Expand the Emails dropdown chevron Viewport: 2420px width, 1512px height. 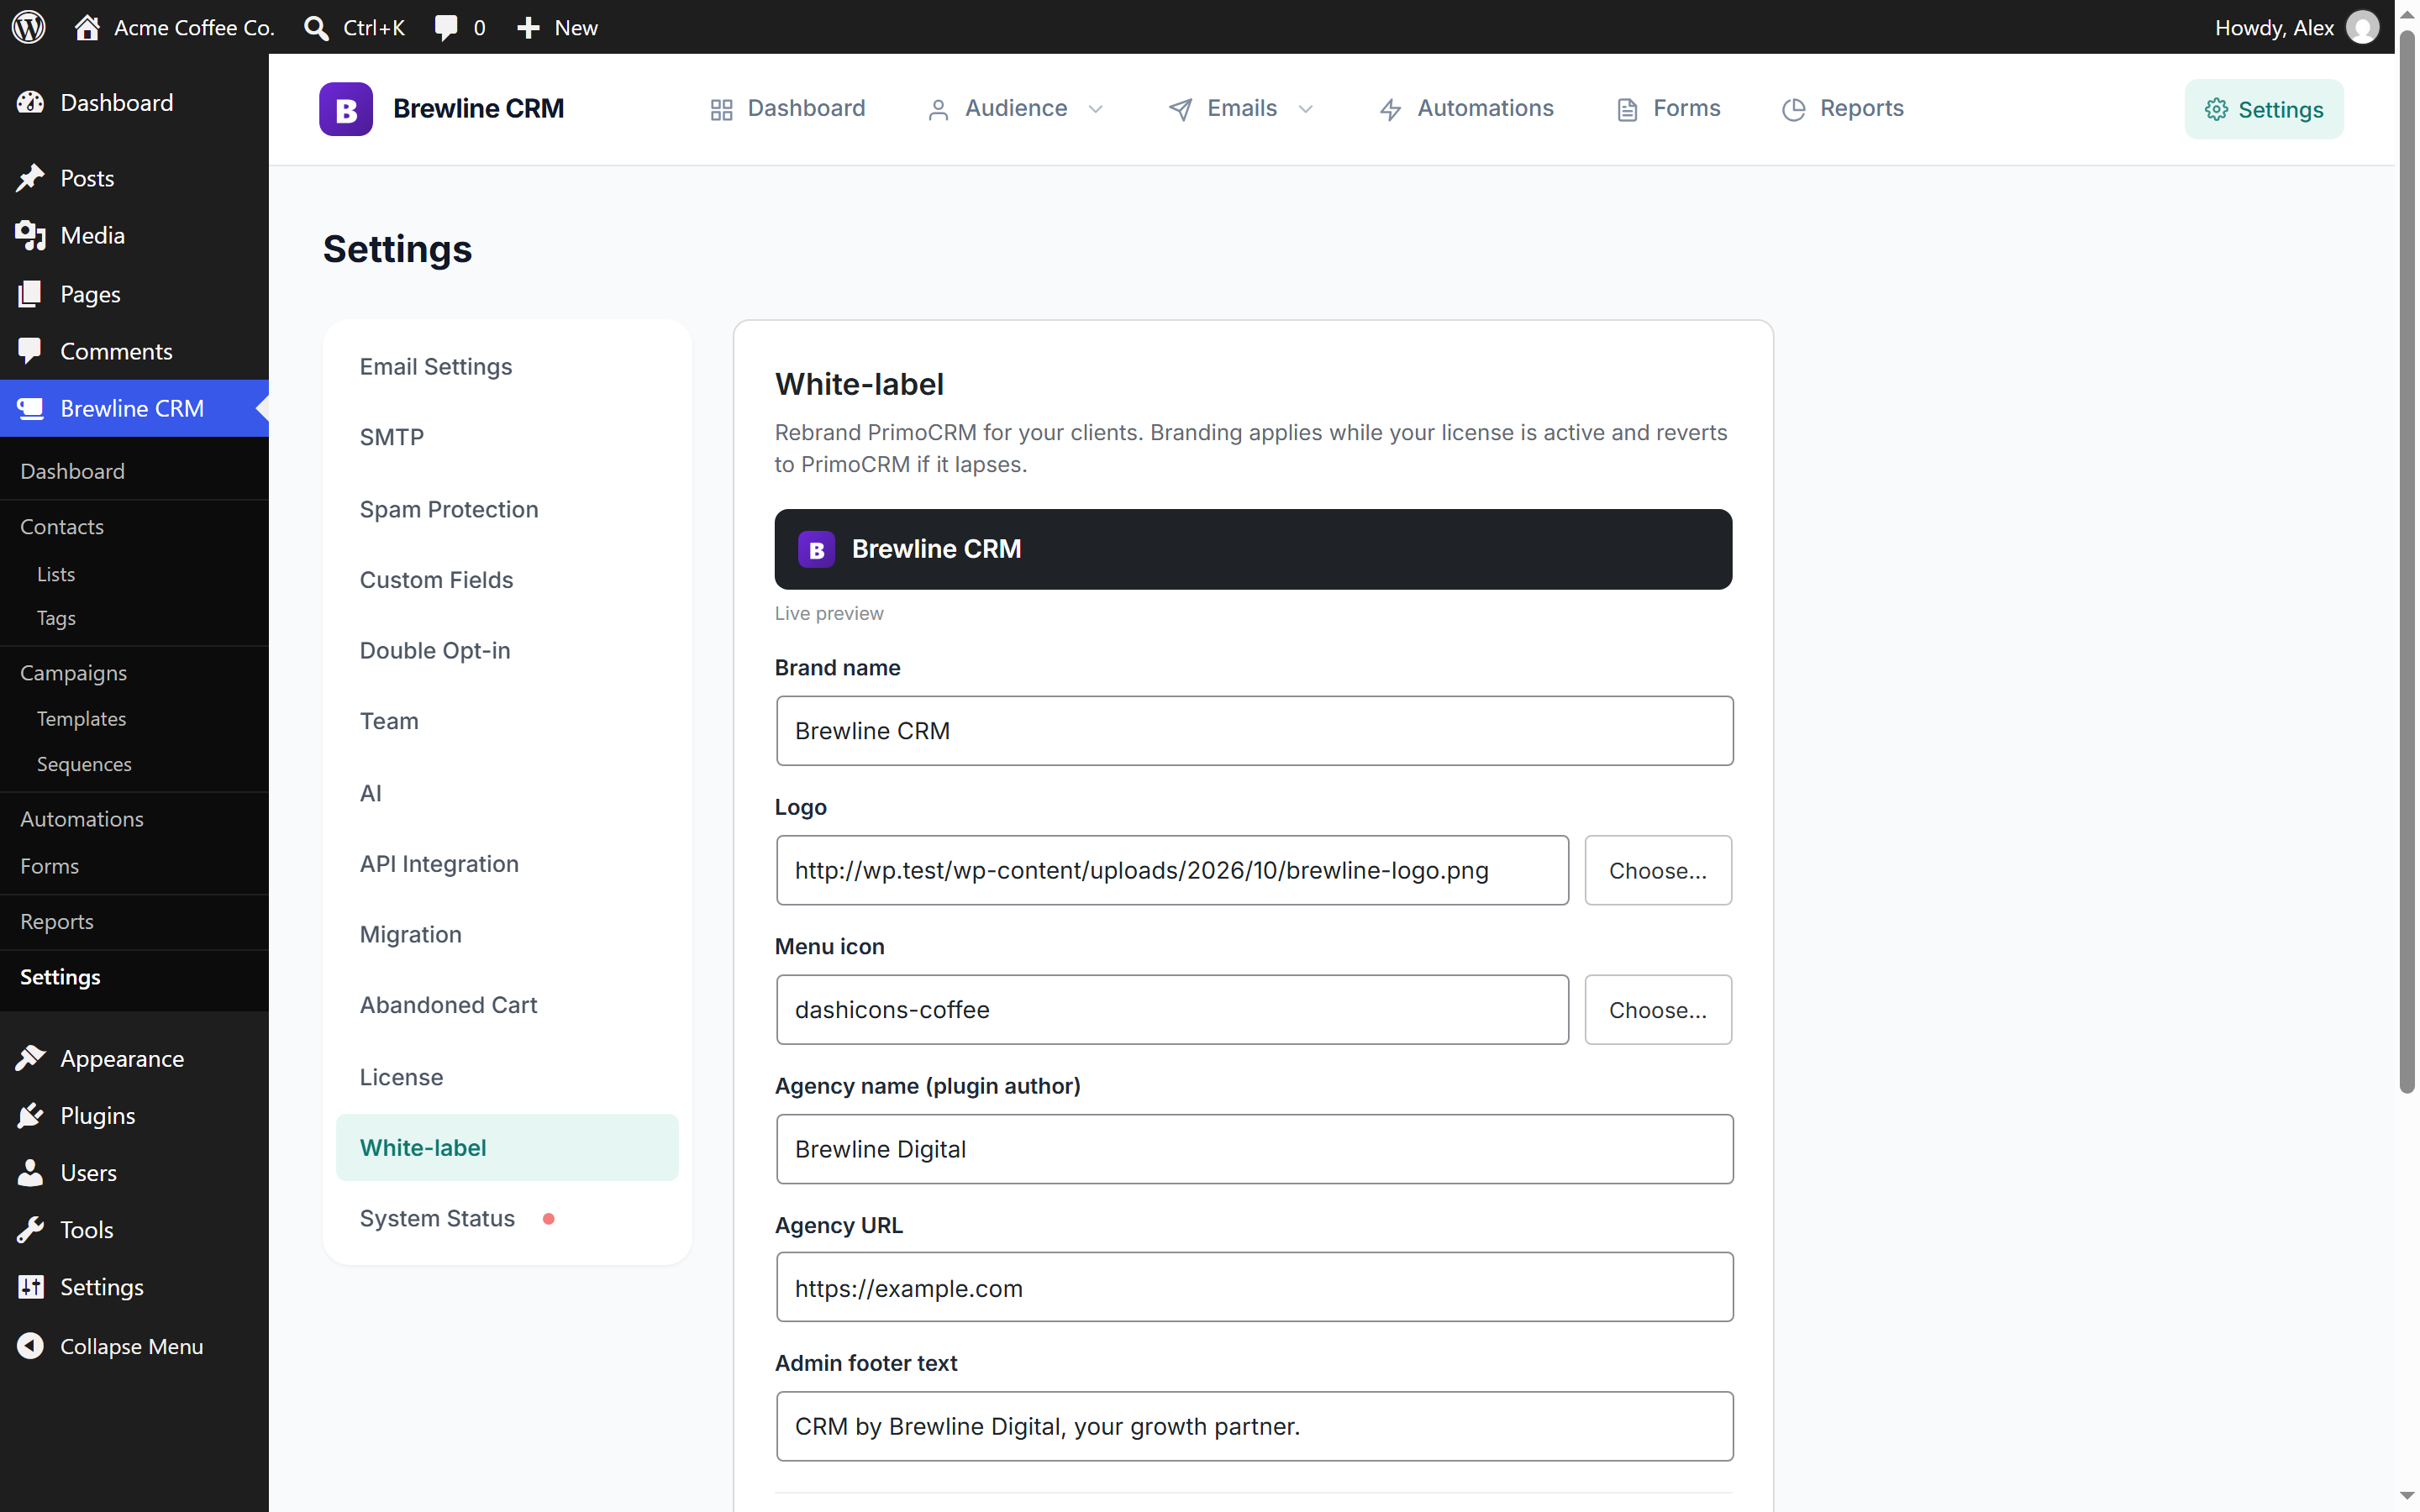(1306, 109)
